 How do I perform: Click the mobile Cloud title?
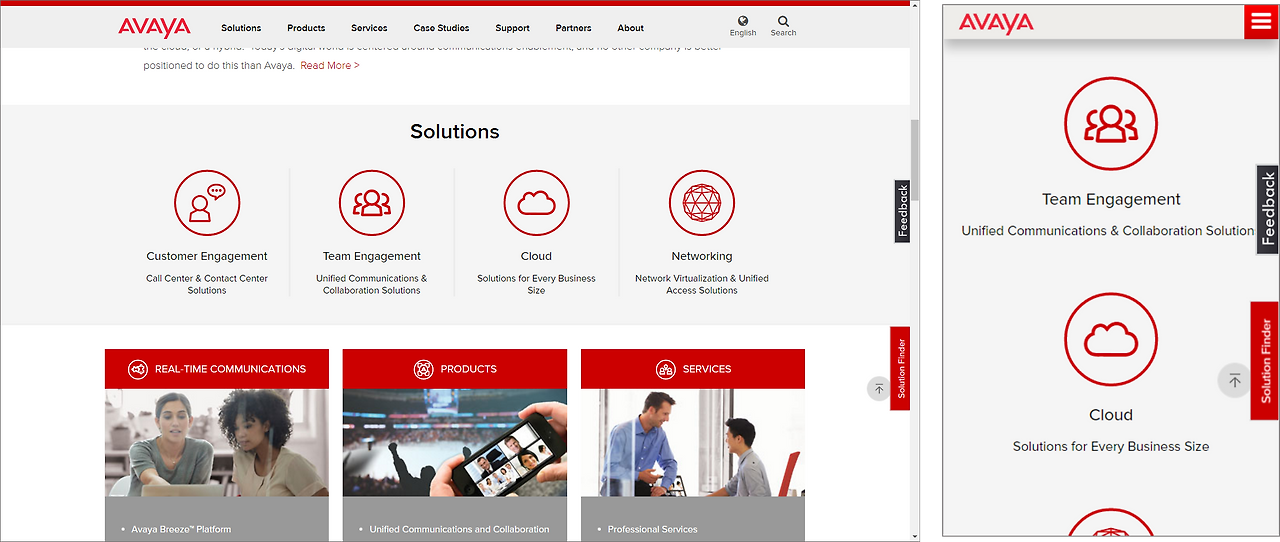click(1111, 414)
